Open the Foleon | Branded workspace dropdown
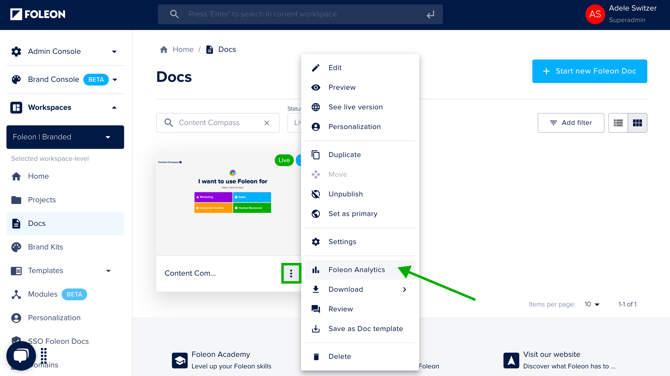Screen dimensions: 670x376 click(65, 137)
